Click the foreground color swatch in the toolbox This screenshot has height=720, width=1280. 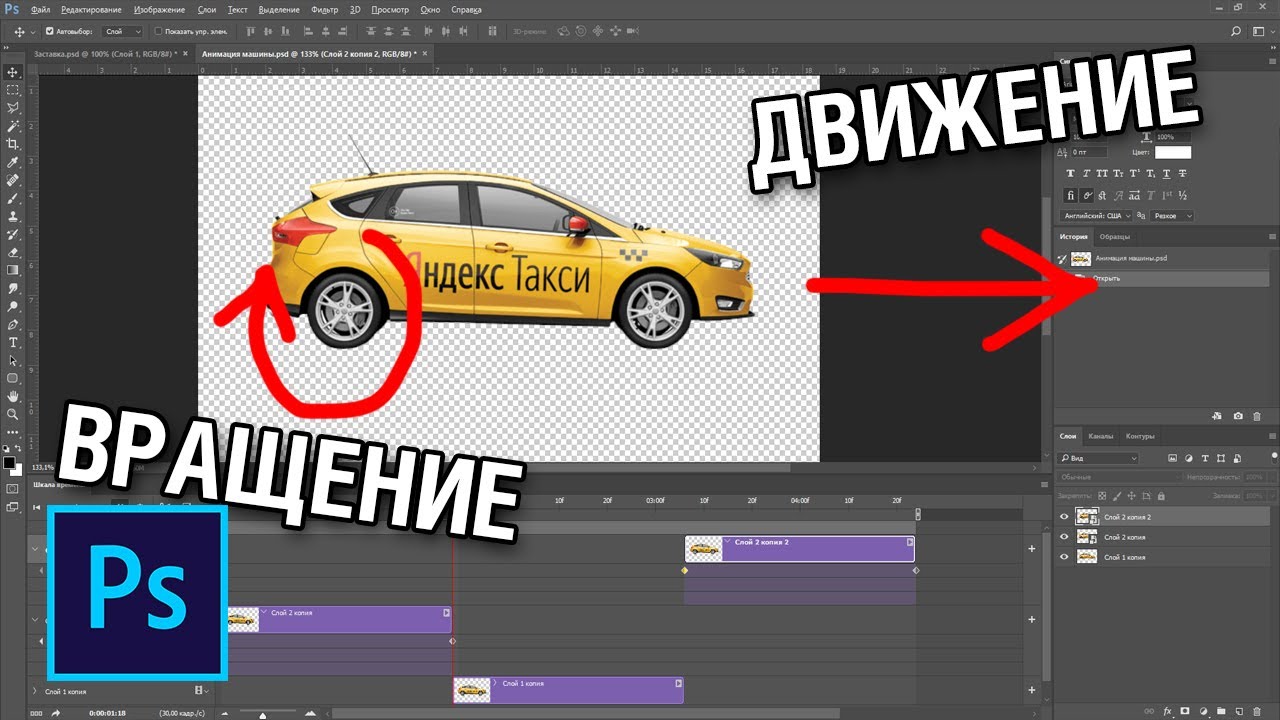pyautogui.click(x=9, y=463)
